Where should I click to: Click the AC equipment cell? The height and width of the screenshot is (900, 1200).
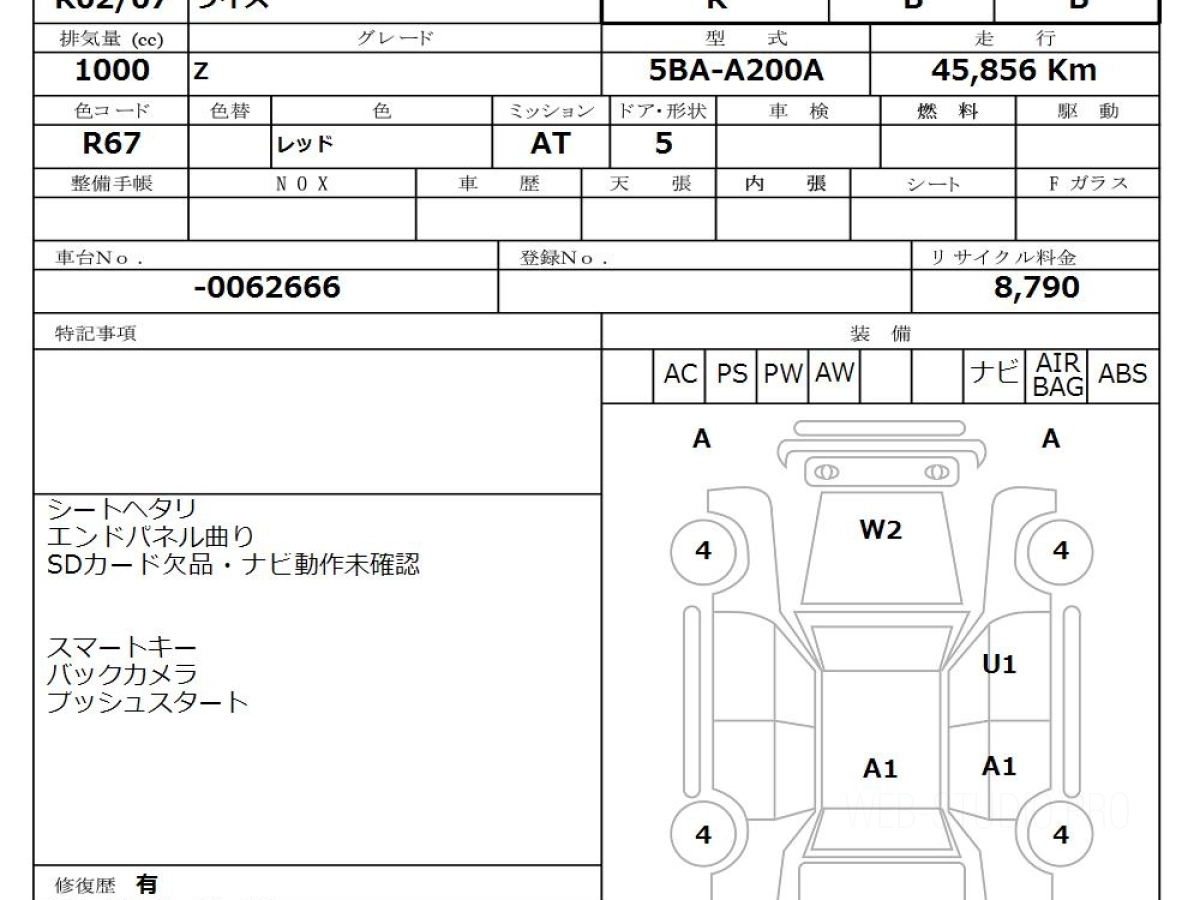680,375
